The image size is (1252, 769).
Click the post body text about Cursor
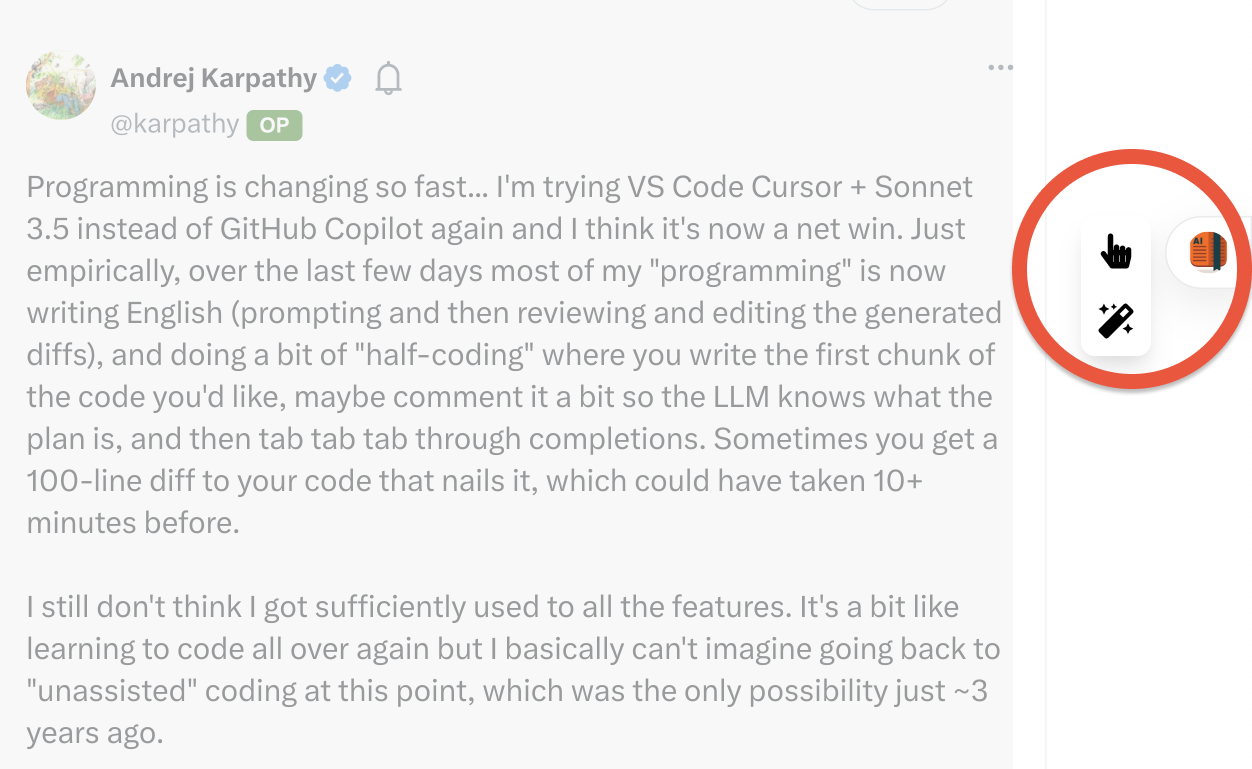tap(500, 350)
